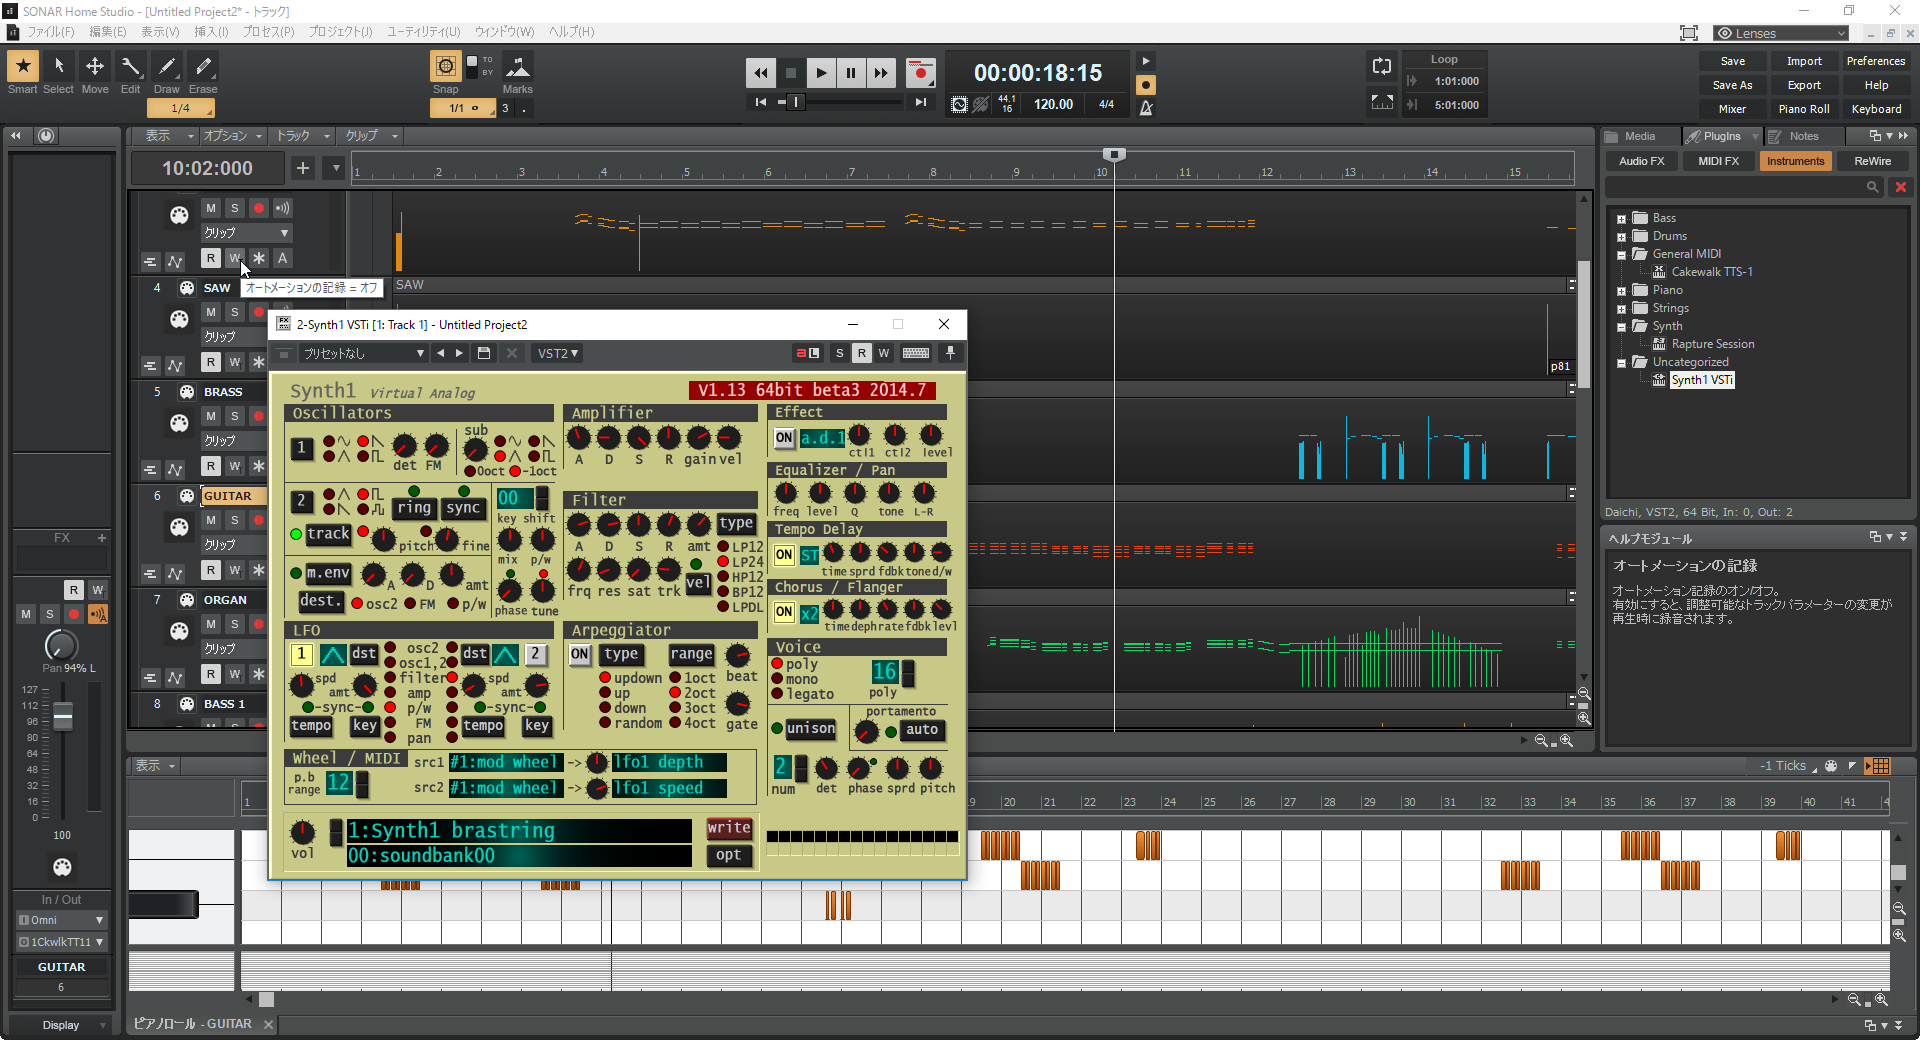This screenshot has height=1040, width=1920.
Task: Open the Omni input dropdown
Action: [x=61, y=919]
